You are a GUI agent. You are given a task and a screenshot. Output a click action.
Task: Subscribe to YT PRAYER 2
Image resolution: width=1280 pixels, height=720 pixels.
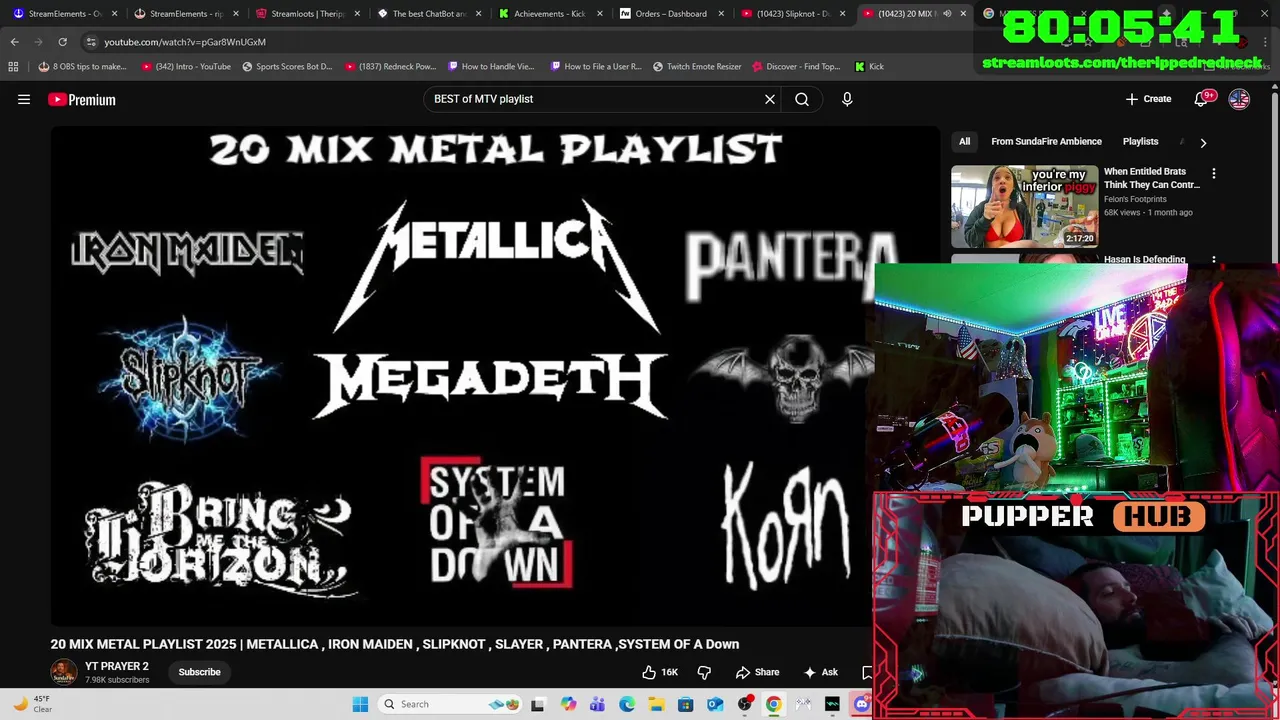pos(199,672)
